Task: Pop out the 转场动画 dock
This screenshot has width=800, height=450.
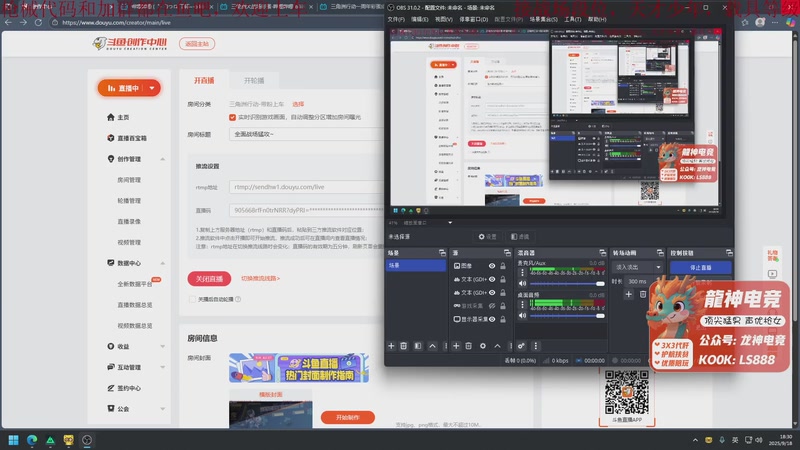Action: pyautogui.click(x=660, y=253)
